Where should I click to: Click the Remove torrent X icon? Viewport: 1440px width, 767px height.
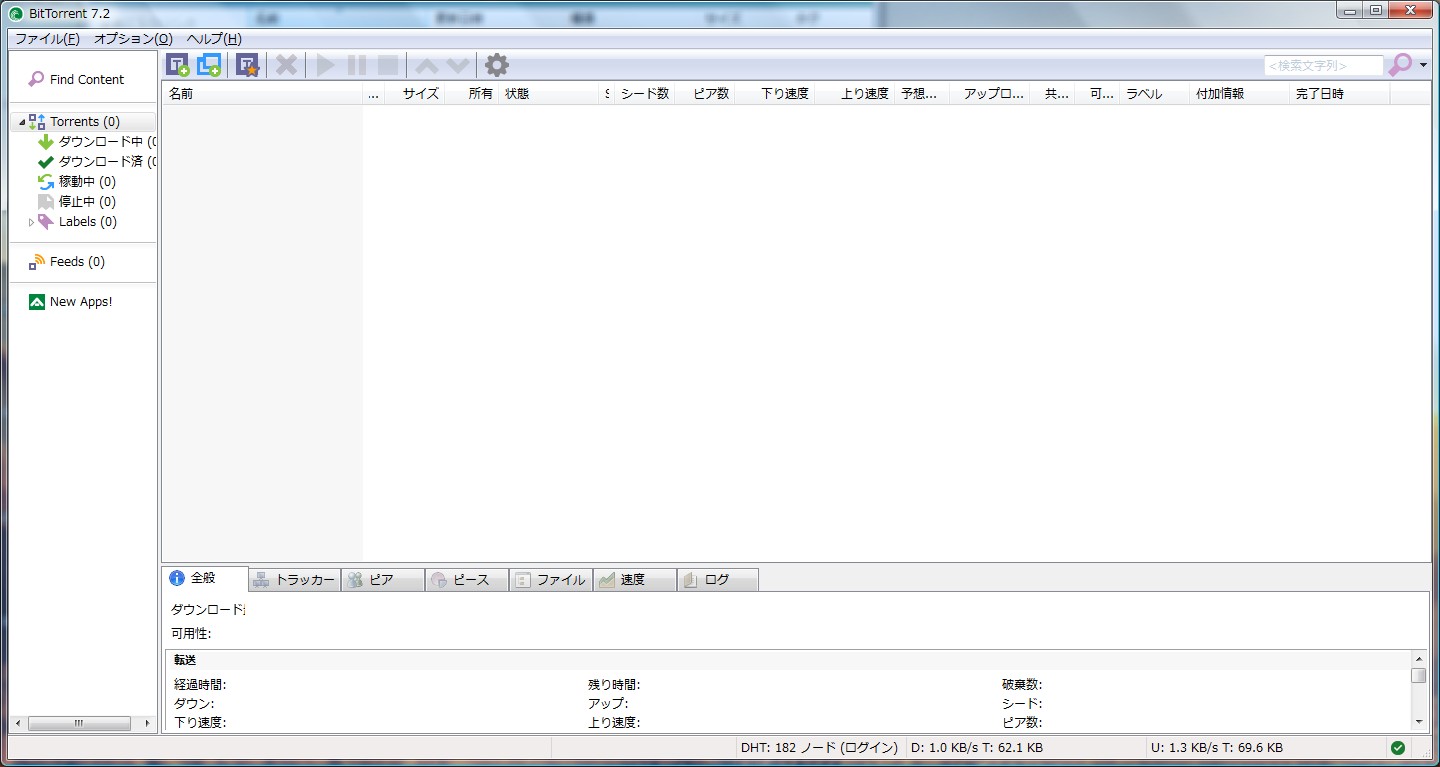[287, 65]
